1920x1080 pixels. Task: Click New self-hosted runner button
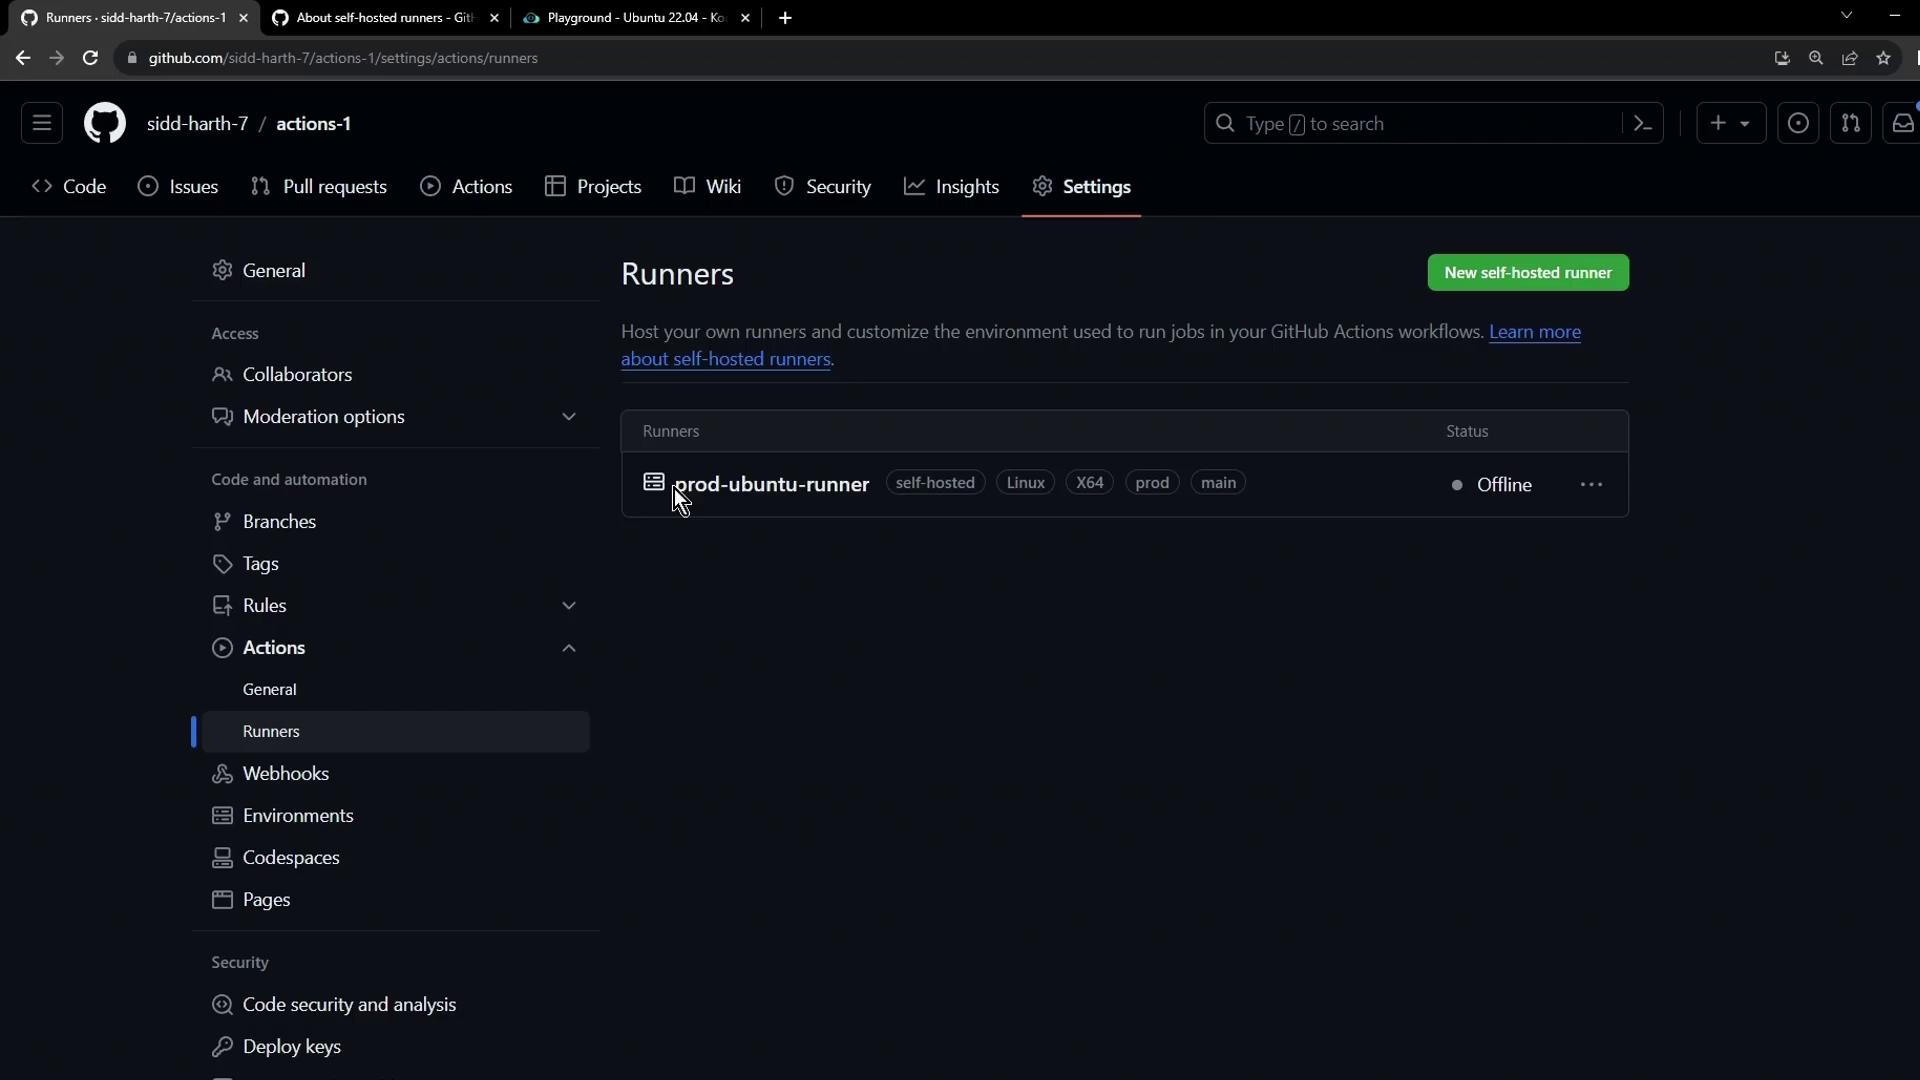coord(1527,273)
